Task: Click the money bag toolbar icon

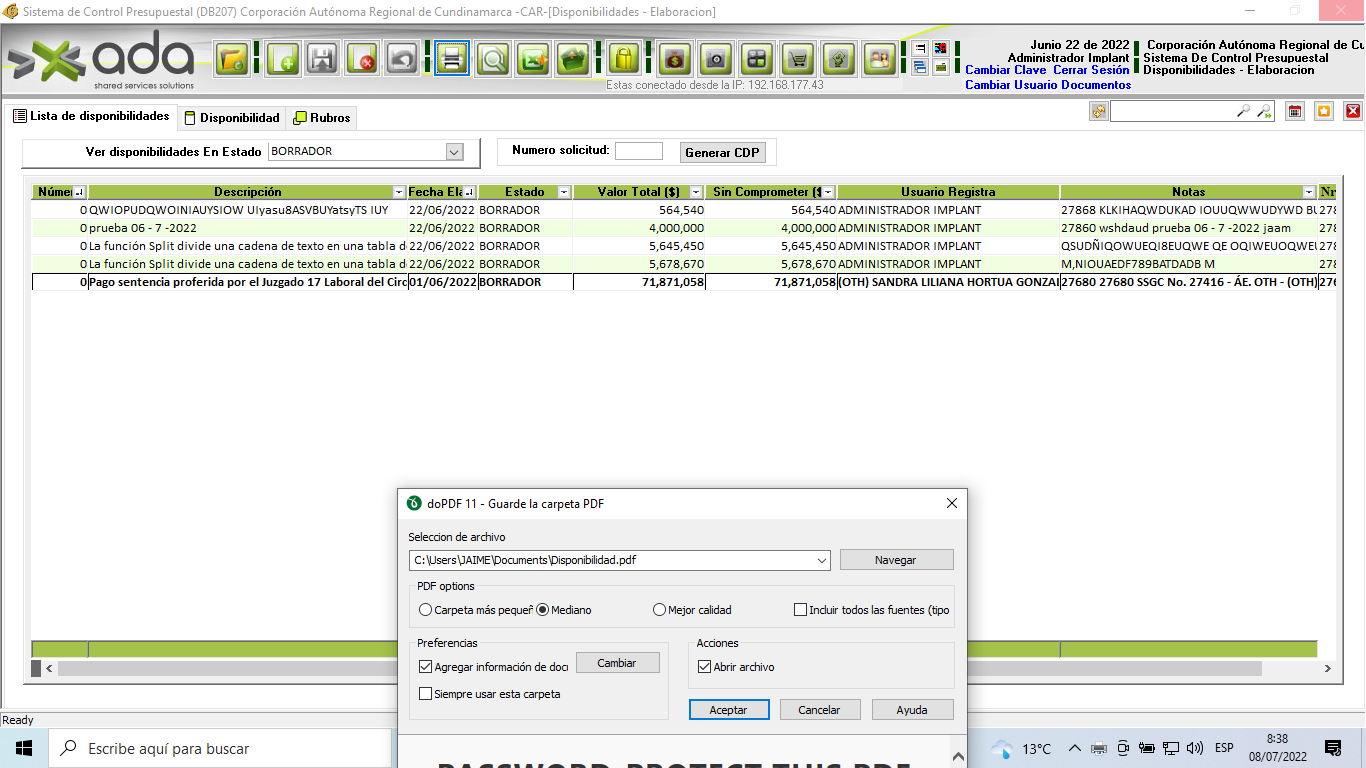Action: (x=674, y=59)
